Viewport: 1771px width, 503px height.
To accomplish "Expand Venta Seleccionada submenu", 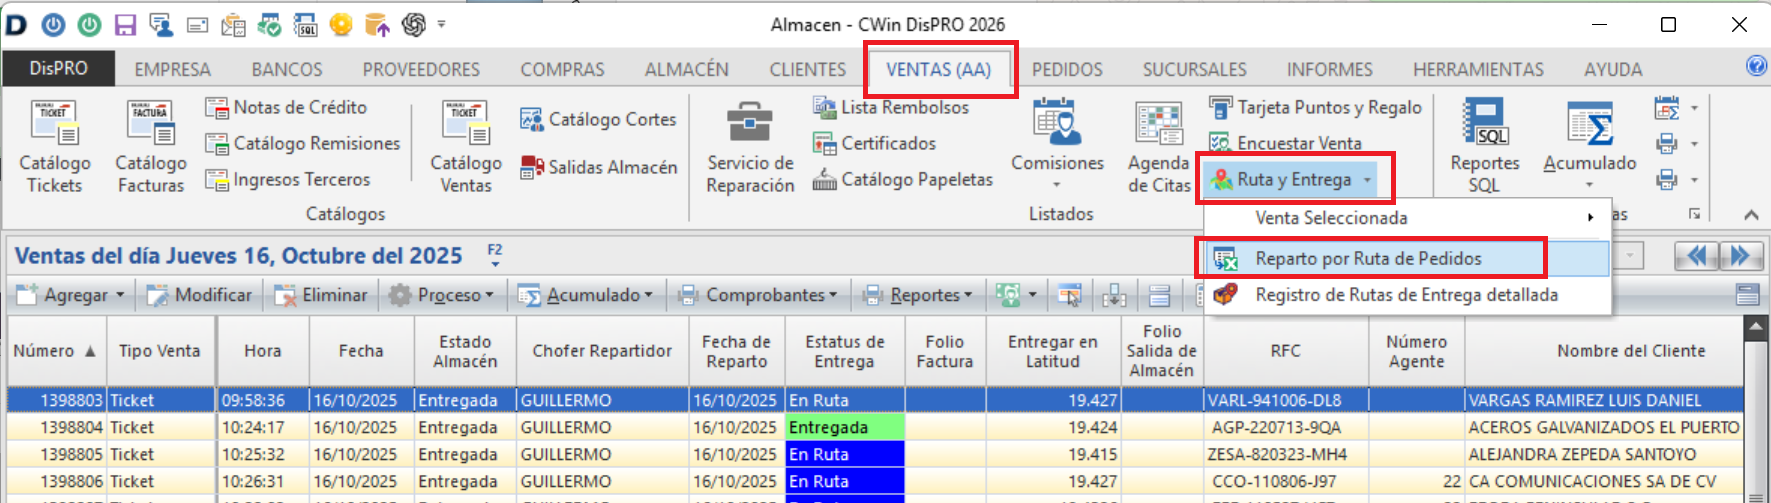I will (x=1408, y=217).
